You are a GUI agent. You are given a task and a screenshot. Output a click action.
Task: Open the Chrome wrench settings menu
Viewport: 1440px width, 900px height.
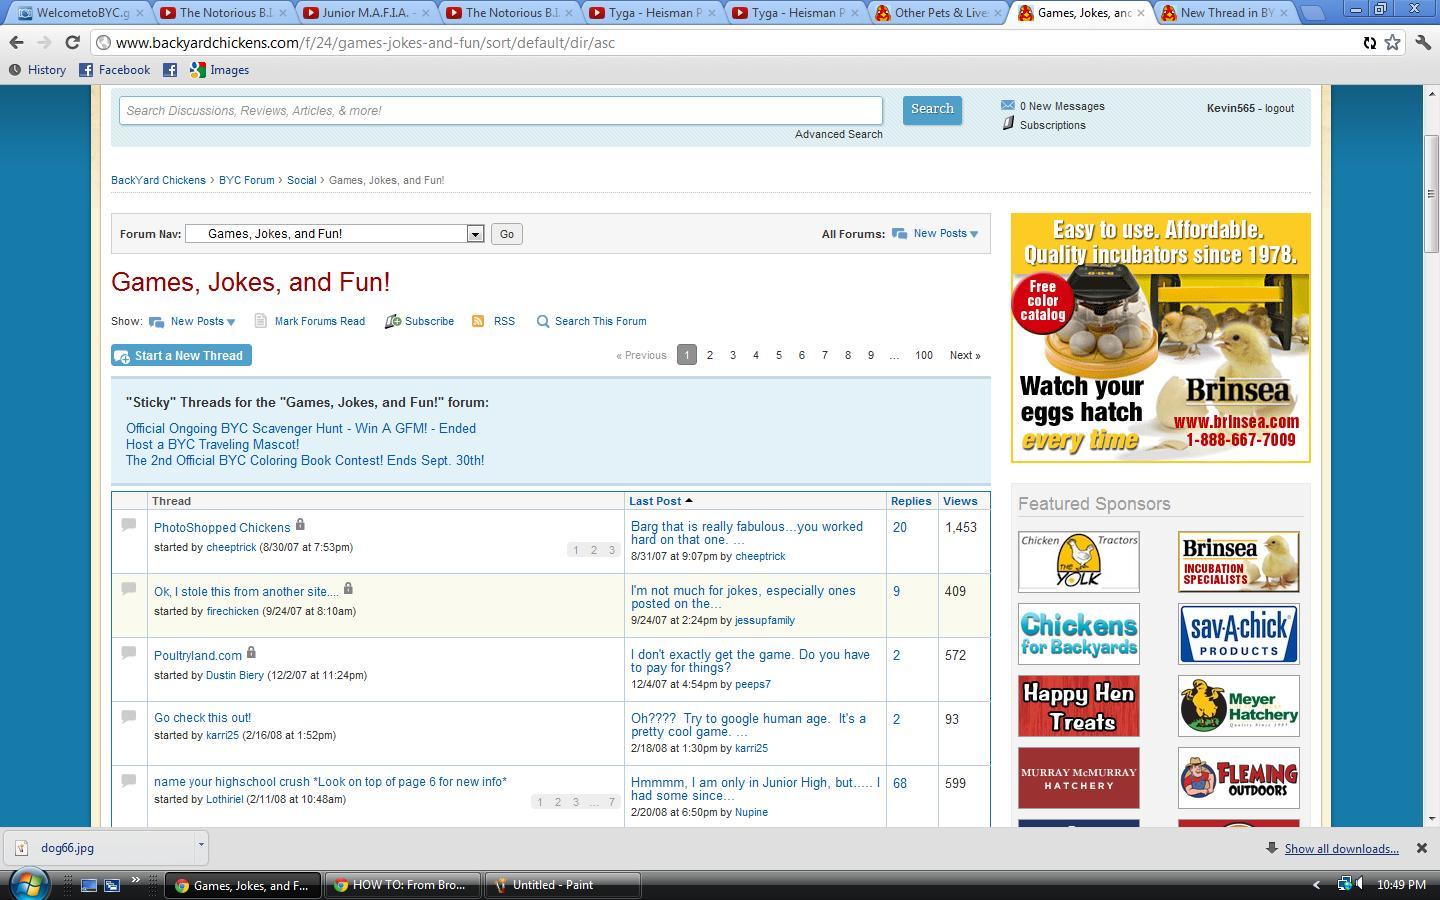[1421, 43]
